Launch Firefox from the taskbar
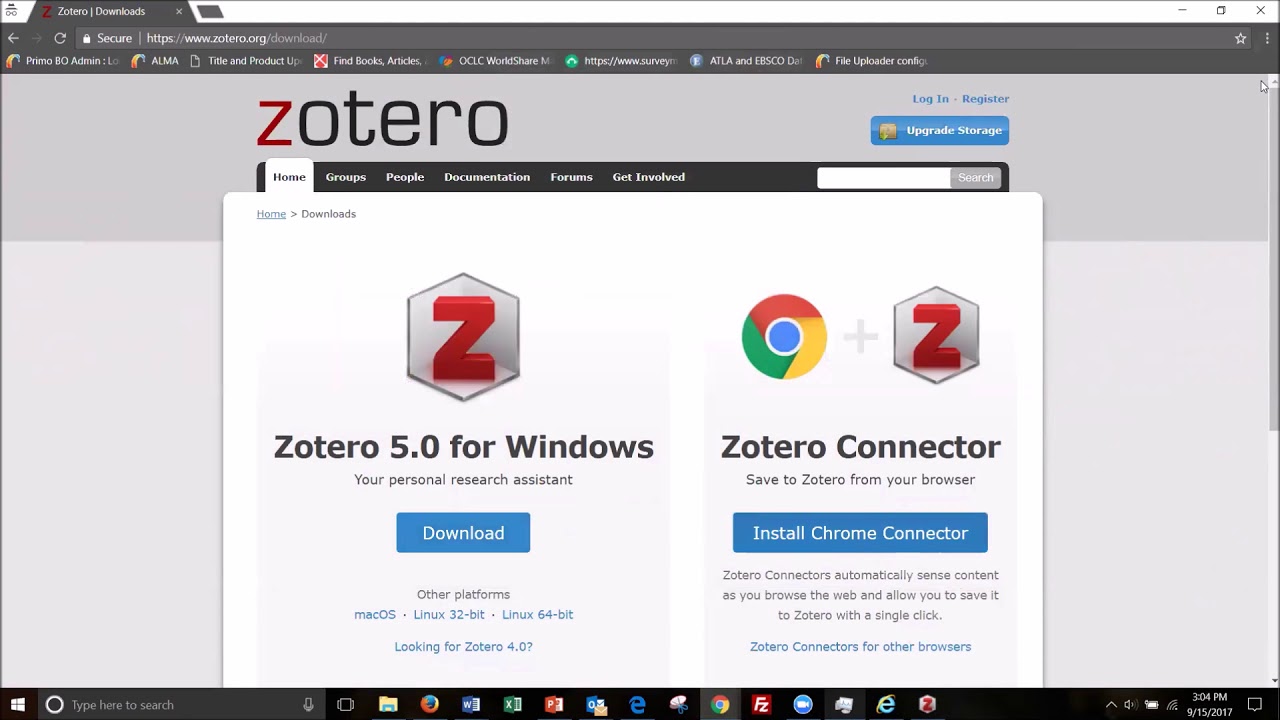1280x720 pixels. pos(430,705)
